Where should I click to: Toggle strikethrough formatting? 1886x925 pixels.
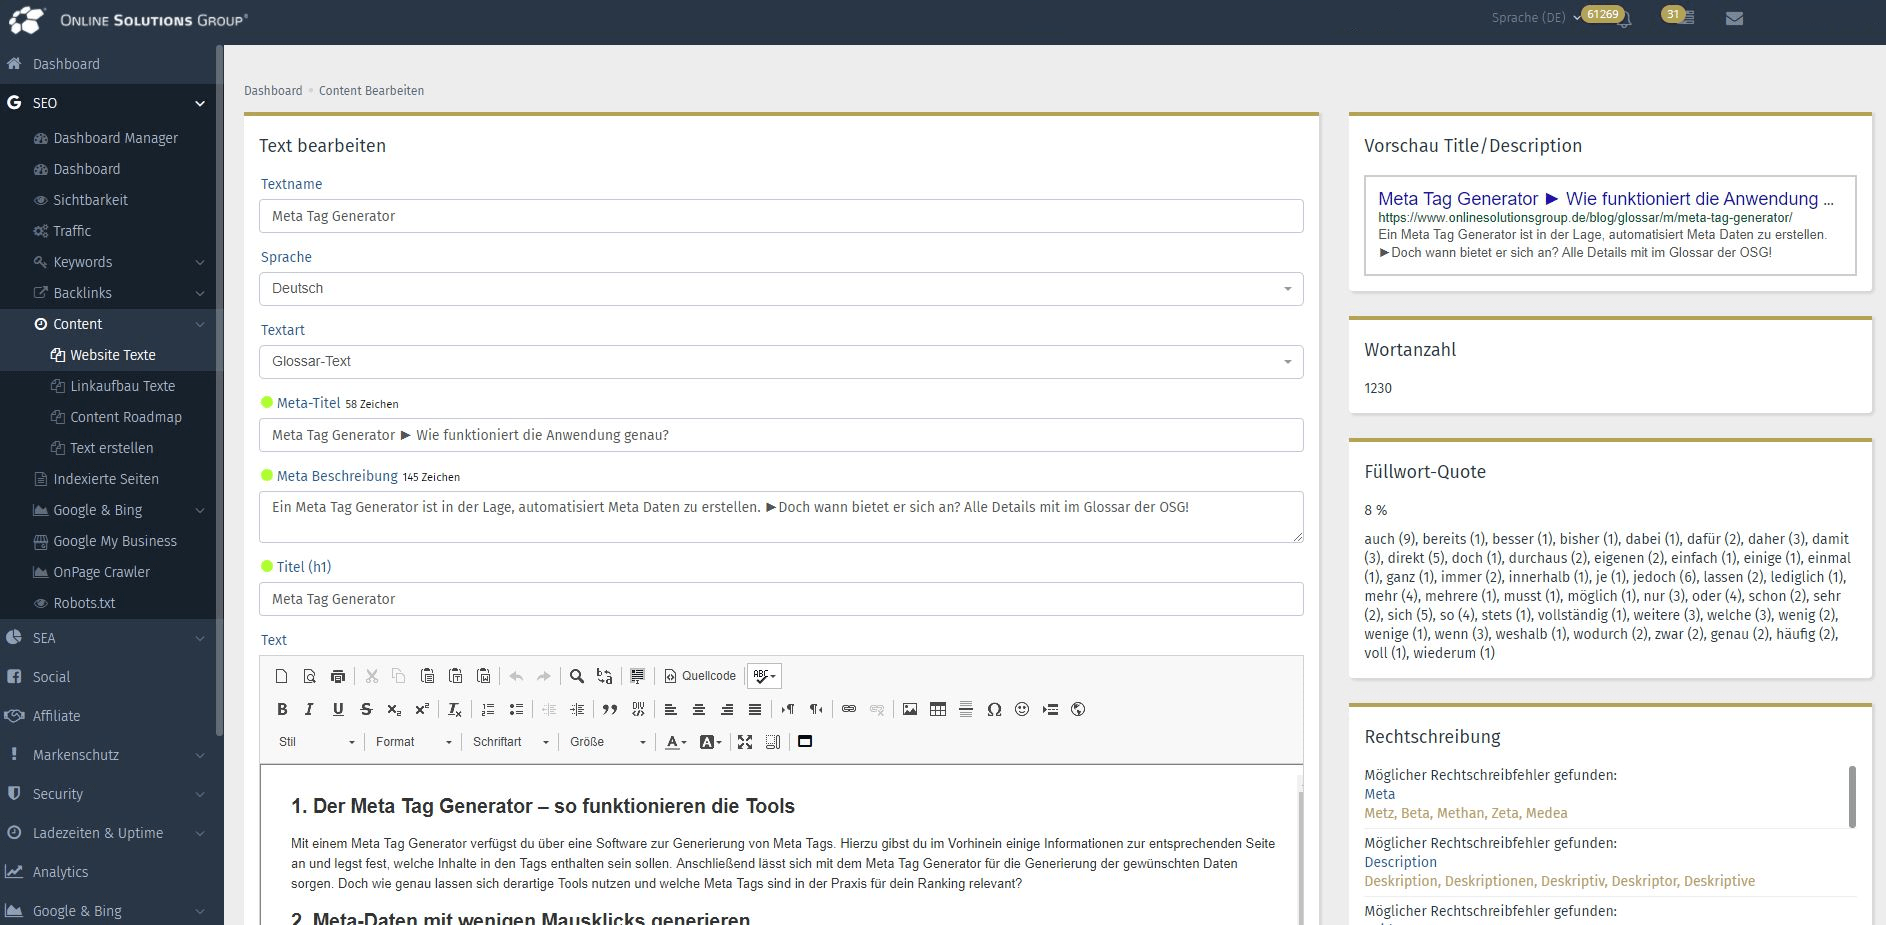click(366, 709)
